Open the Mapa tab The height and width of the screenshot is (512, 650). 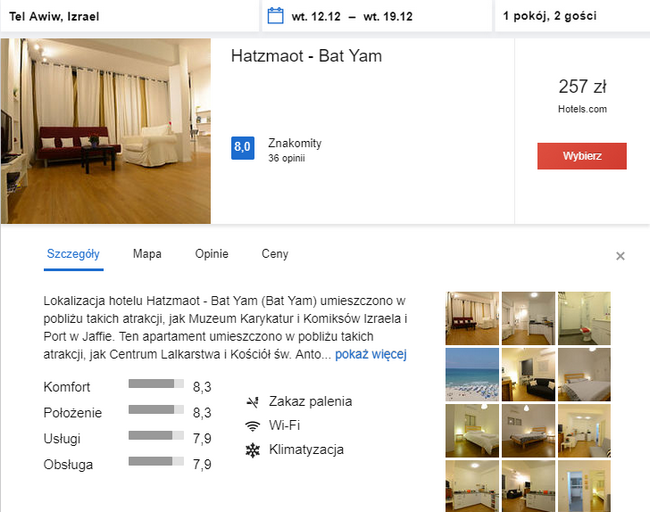click(x=147, y=254)
